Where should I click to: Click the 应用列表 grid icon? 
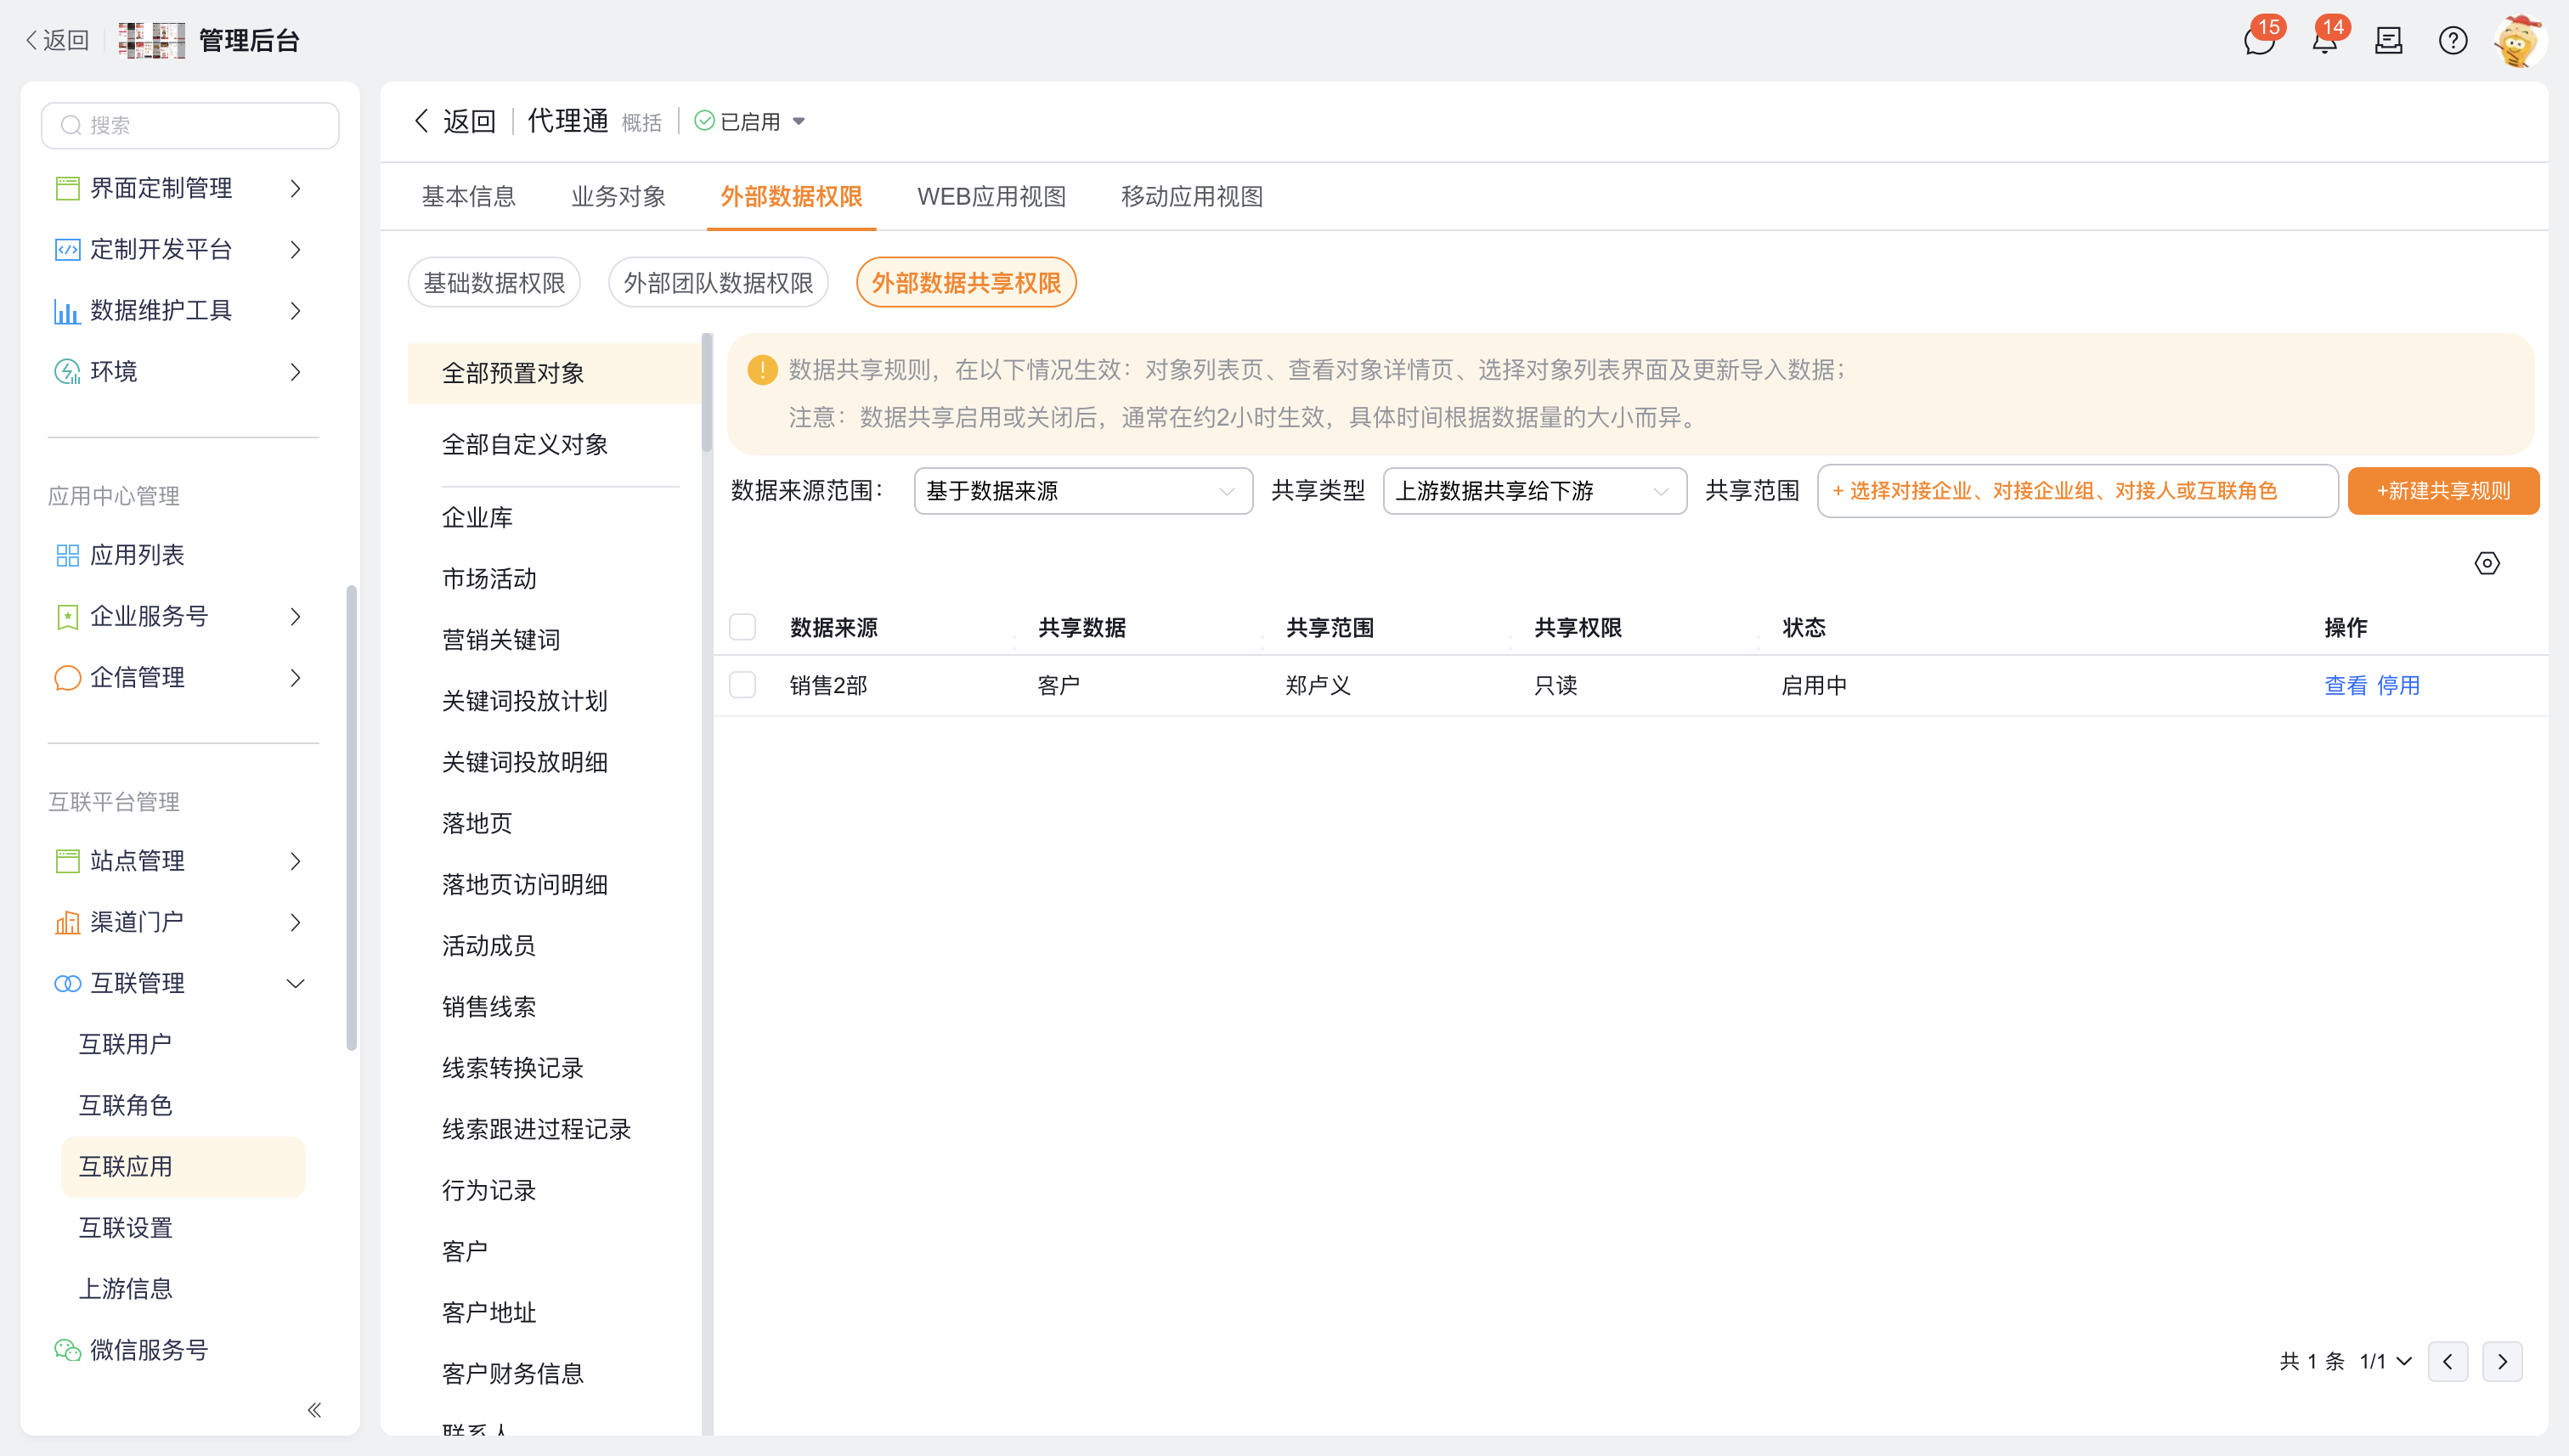tap(67, 555)
